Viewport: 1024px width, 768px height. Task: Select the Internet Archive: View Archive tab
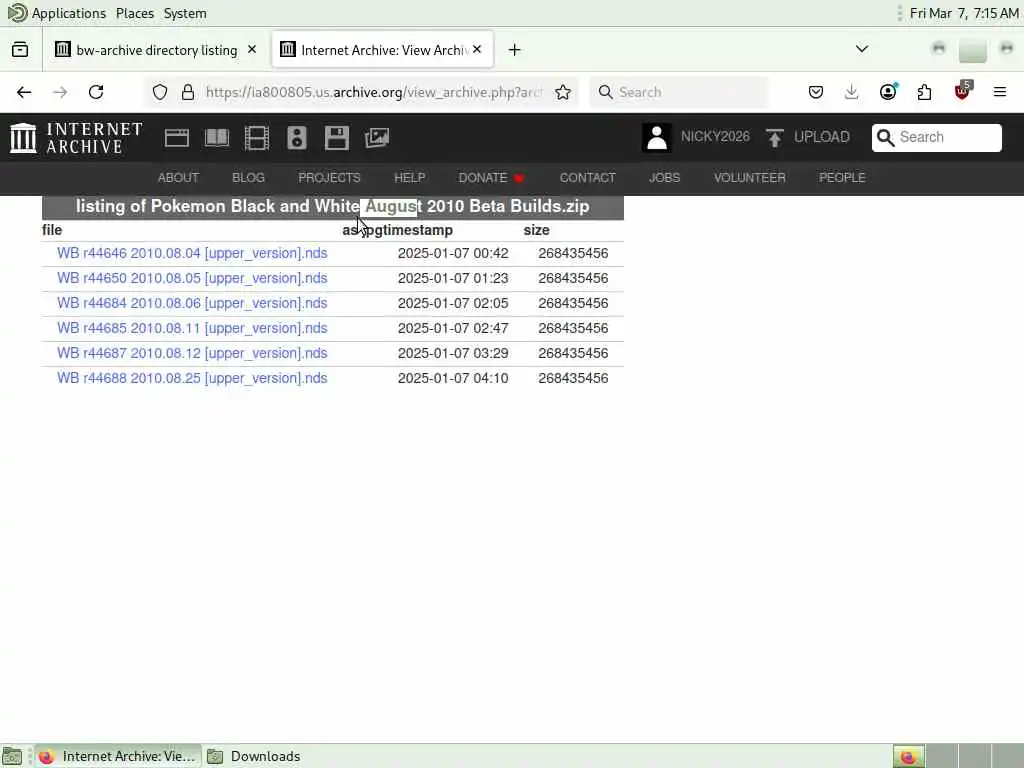pyautogui.click(x=383, y=50)
